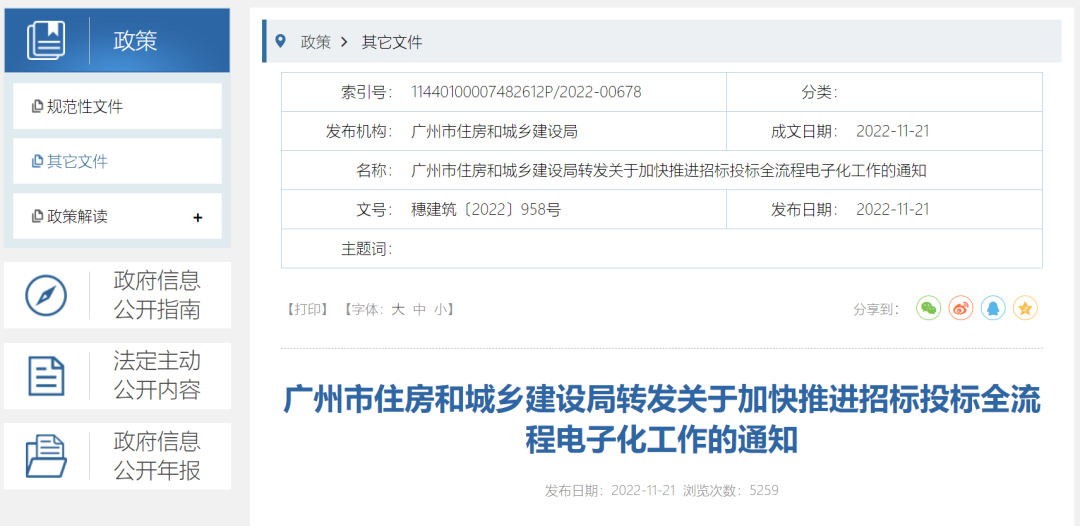This screenshot has width=1080, height=526.
Task: Click the document icon beside 法定主动公开内容
Action: point(46,376)
